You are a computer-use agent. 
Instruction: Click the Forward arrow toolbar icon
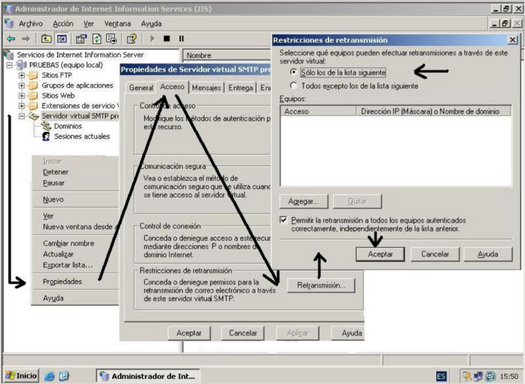tap(26, 39)
